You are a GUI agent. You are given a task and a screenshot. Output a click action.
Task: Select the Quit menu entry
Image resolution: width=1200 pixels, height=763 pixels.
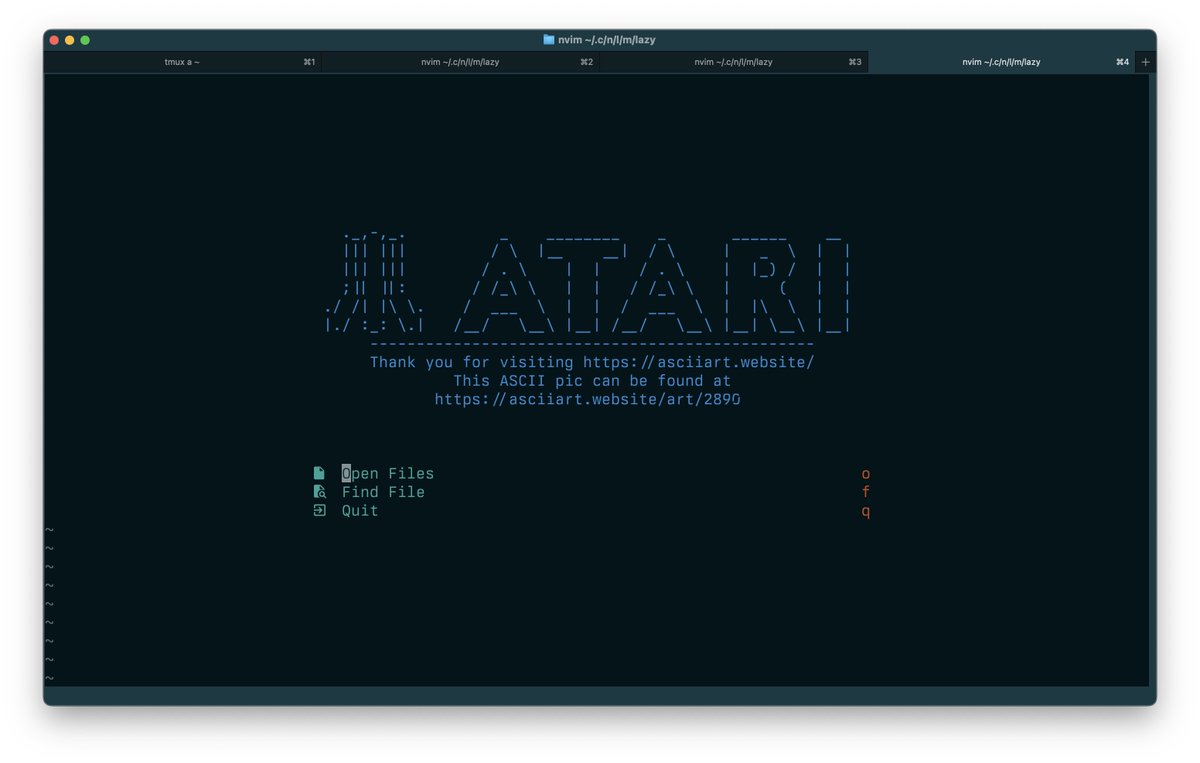(360, 510)
